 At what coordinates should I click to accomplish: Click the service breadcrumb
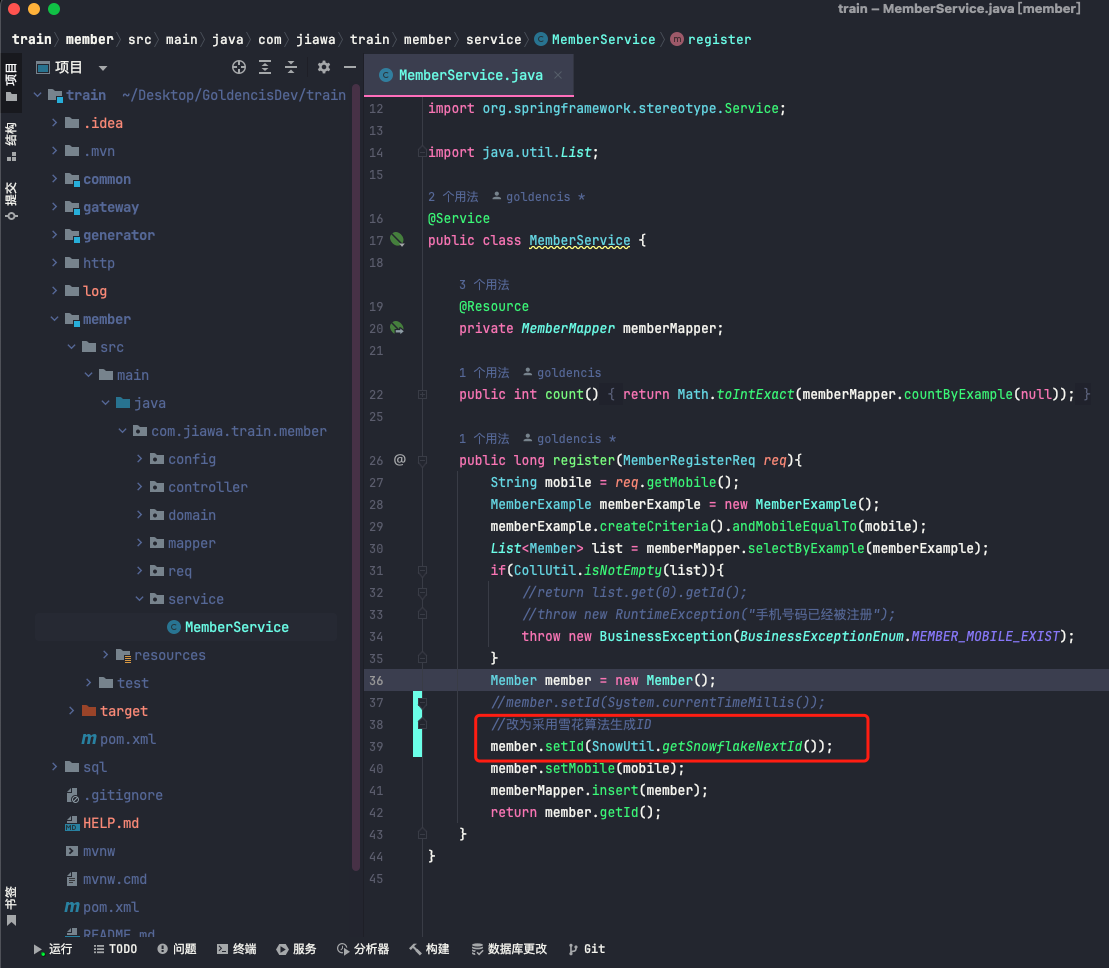pyautogui.click(x=494, y=40)
